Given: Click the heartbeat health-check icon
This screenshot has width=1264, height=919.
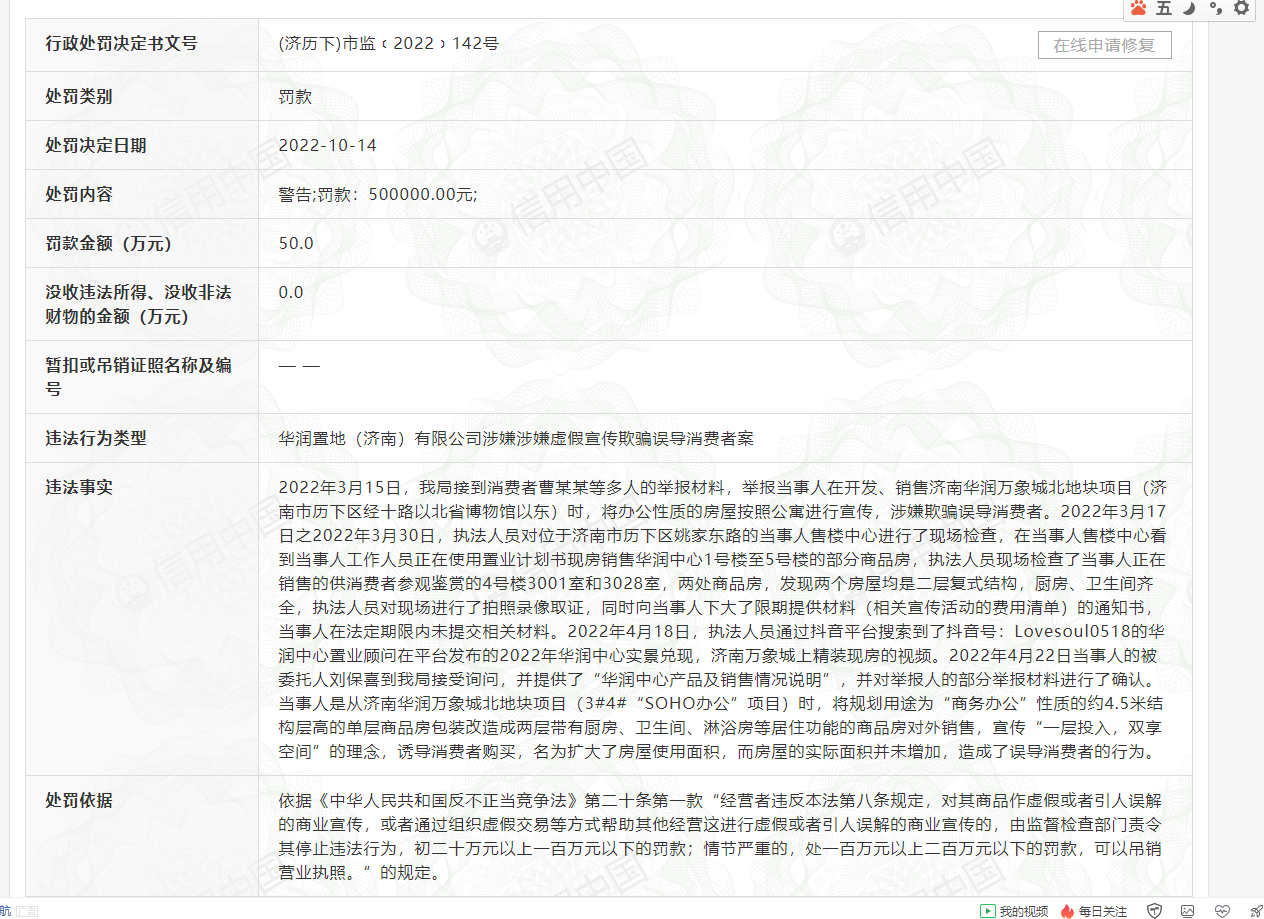Looking at the screenshot, I should coord(1222,911).
